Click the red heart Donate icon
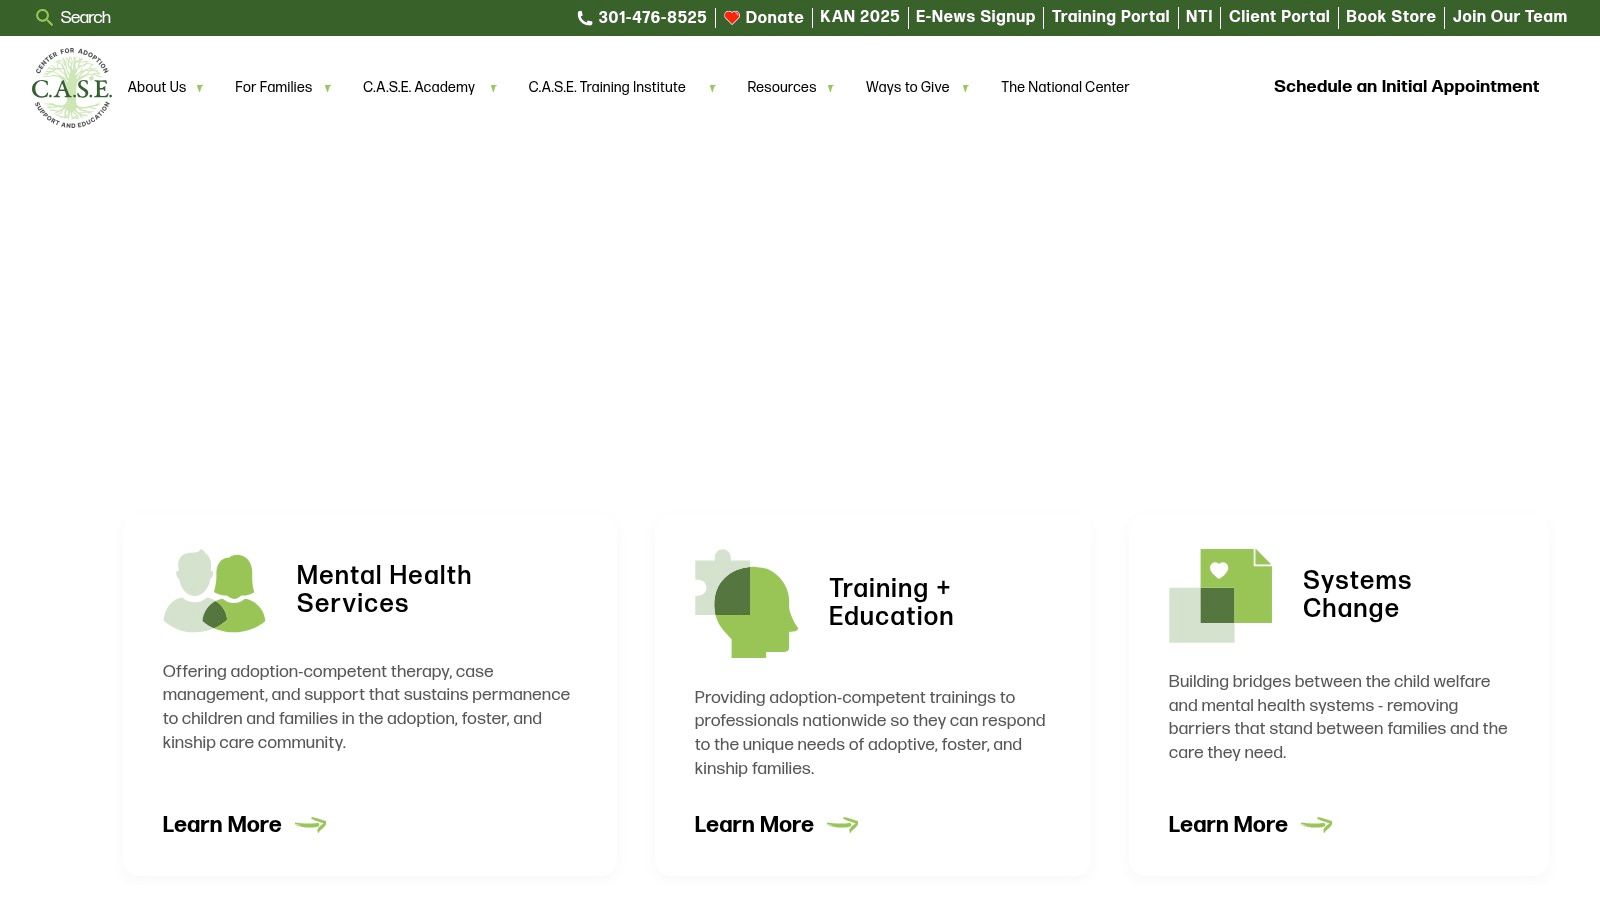This screenshot has height=900, width=1600. [x=733, y=17]
